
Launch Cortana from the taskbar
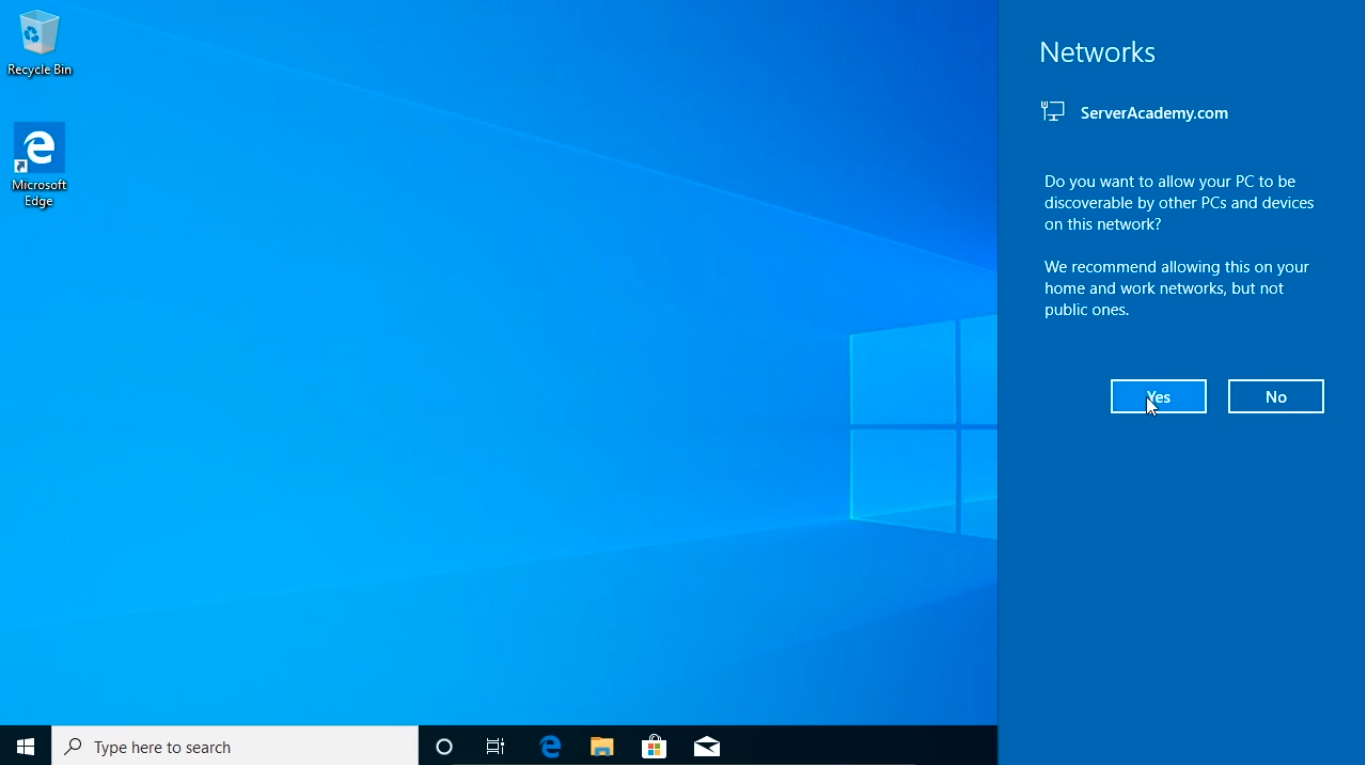444,746
